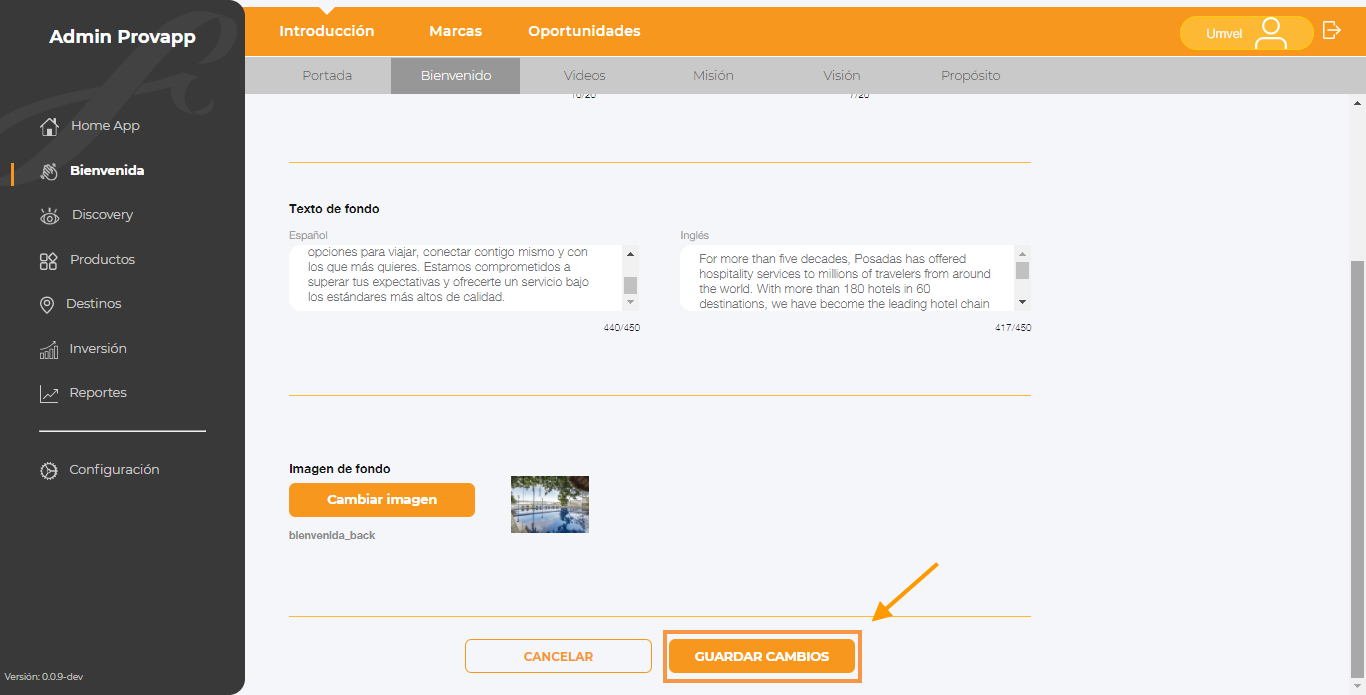Open the Propósito tab
Viewport: 1366px width, 695px height.
[971, 76]
